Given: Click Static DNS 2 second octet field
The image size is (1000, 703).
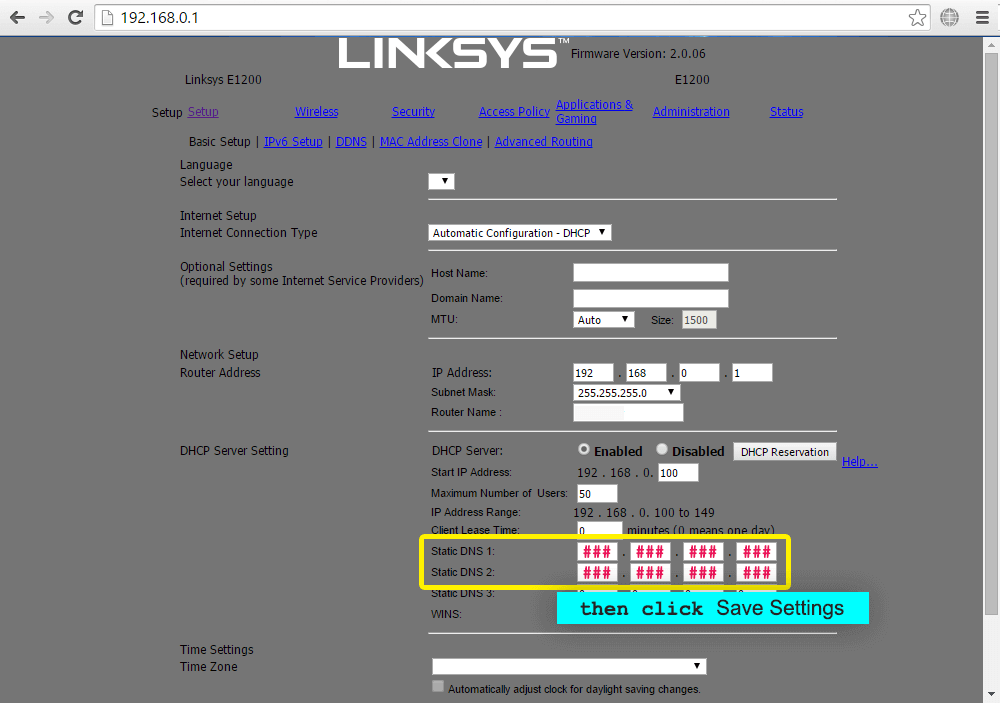Looking at the screenshot, I should point(650,572).
